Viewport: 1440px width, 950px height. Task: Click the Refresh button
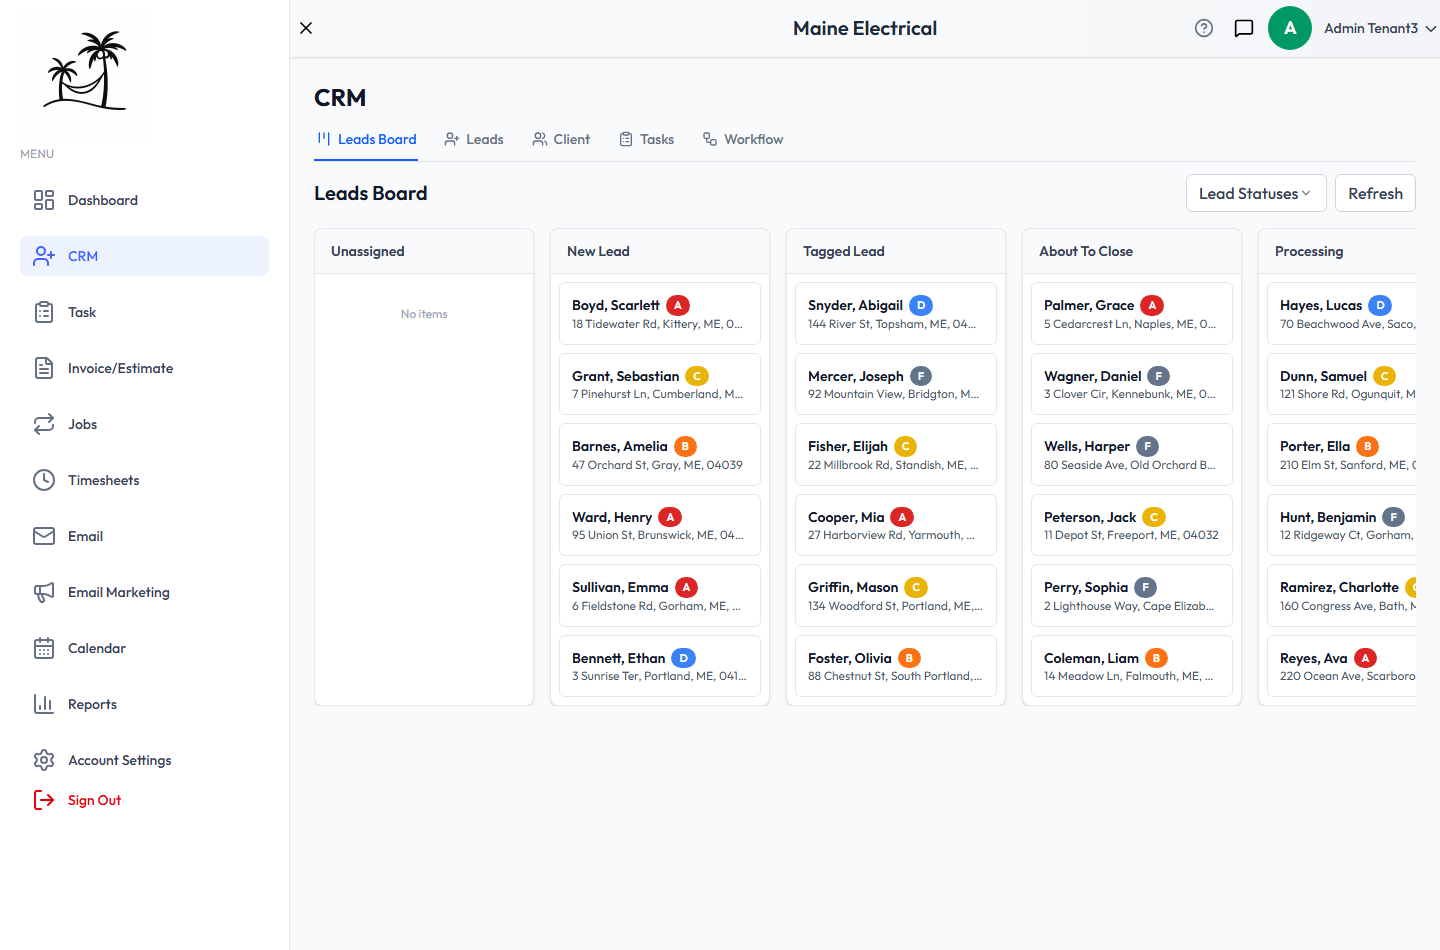pos(1375,193)
